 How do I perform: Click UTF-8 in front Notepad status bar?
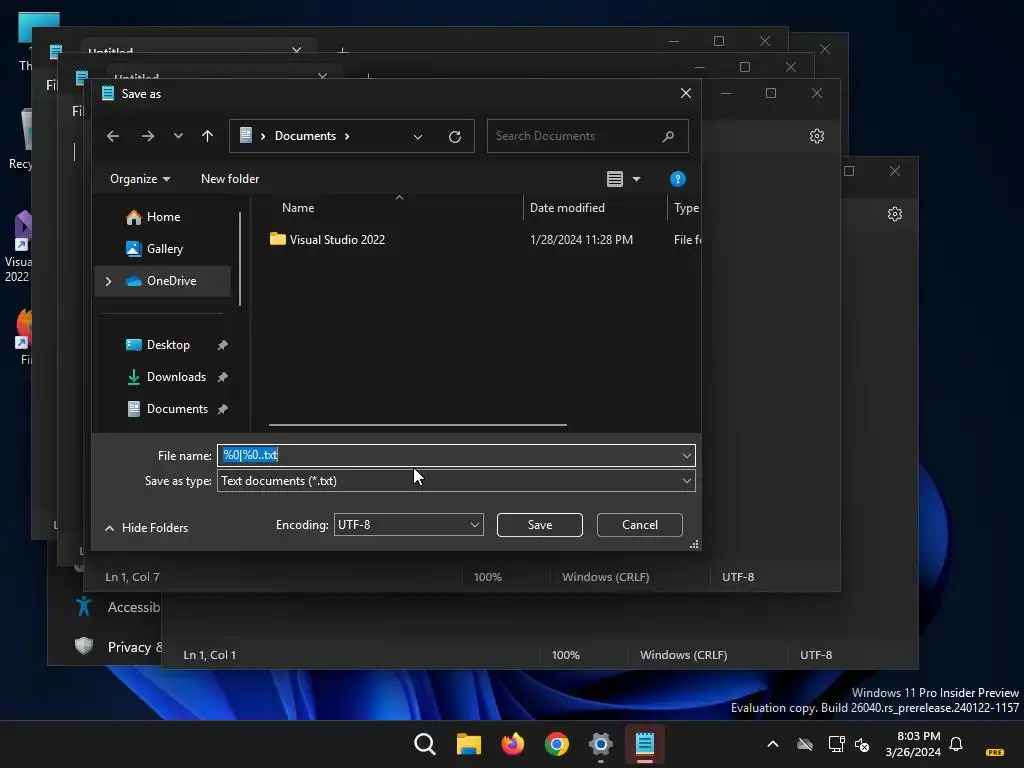738,577
